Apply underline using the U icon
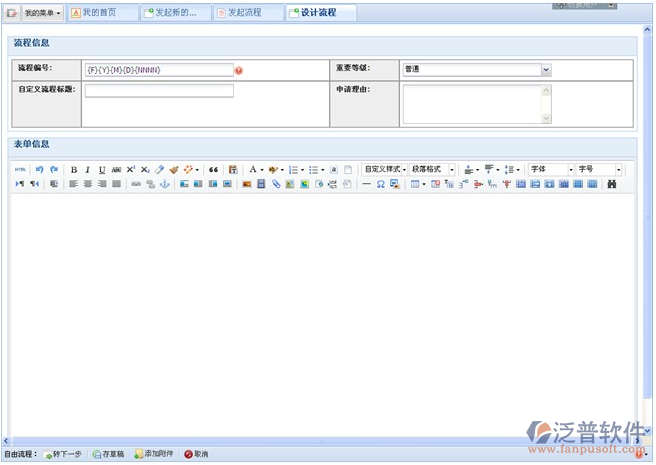 [x=102, y=170]
